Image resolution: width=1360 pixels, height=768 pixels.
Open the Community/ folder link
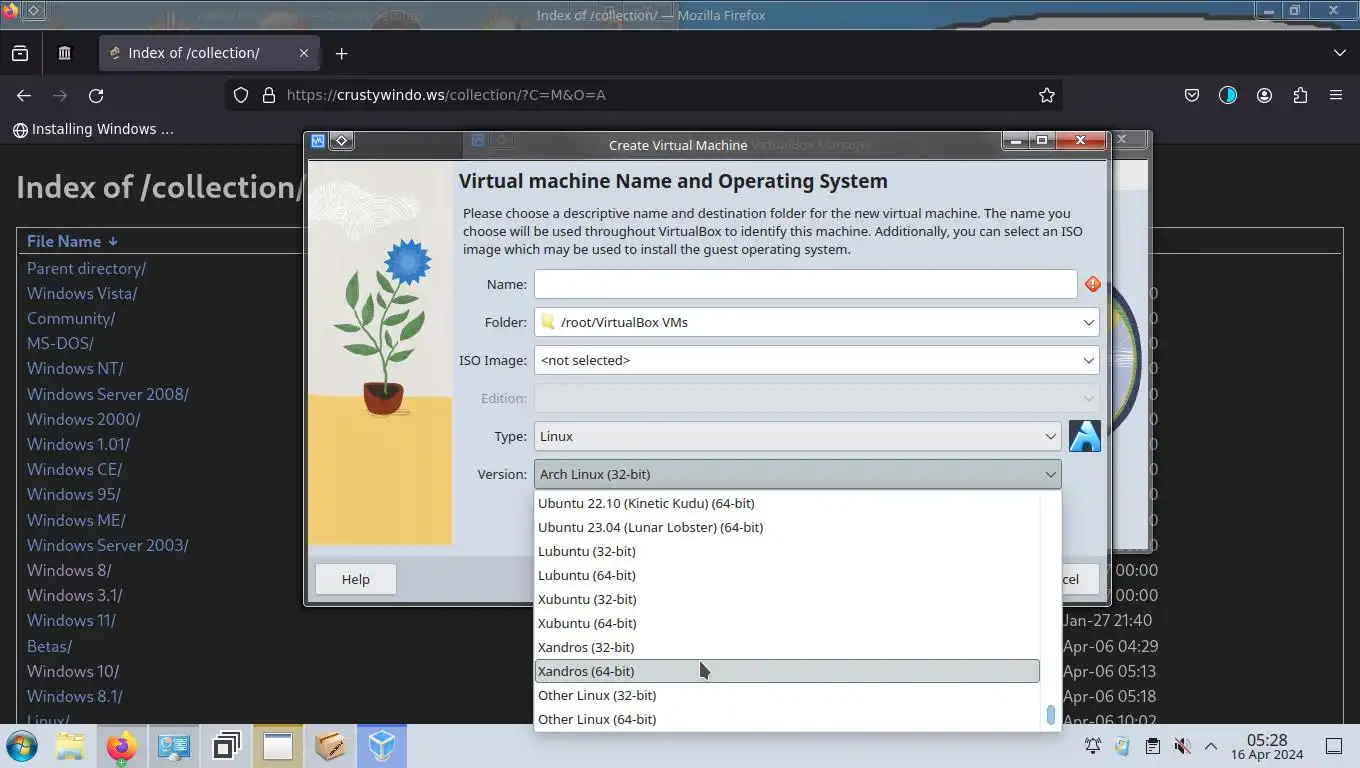pyautogui.click(x=71, y=318)
